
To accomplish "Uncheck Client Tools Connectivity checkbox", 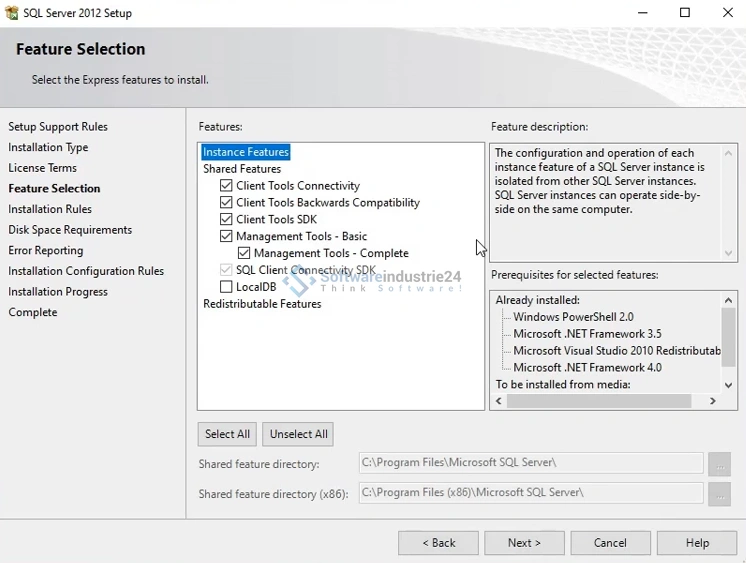I will pos(226,186).
